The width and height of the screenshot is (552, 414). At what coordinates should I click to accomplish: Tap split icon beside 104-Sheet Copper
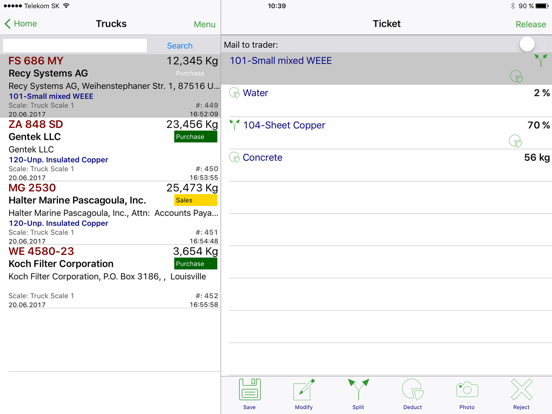(x=234, y=125)
